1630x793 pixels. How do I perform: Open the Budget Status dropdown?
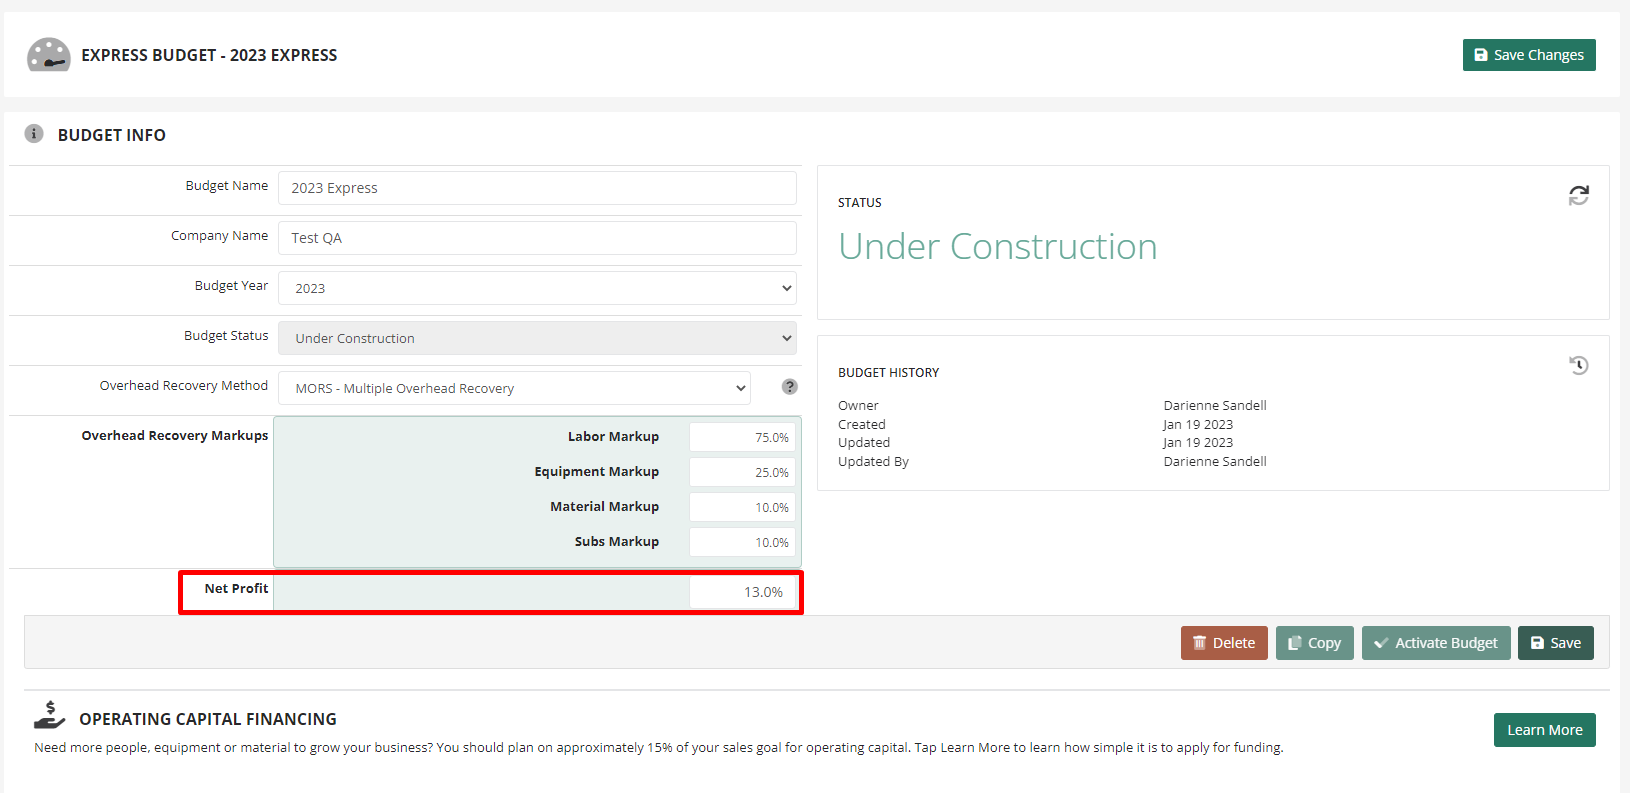[x=537, y=338]
